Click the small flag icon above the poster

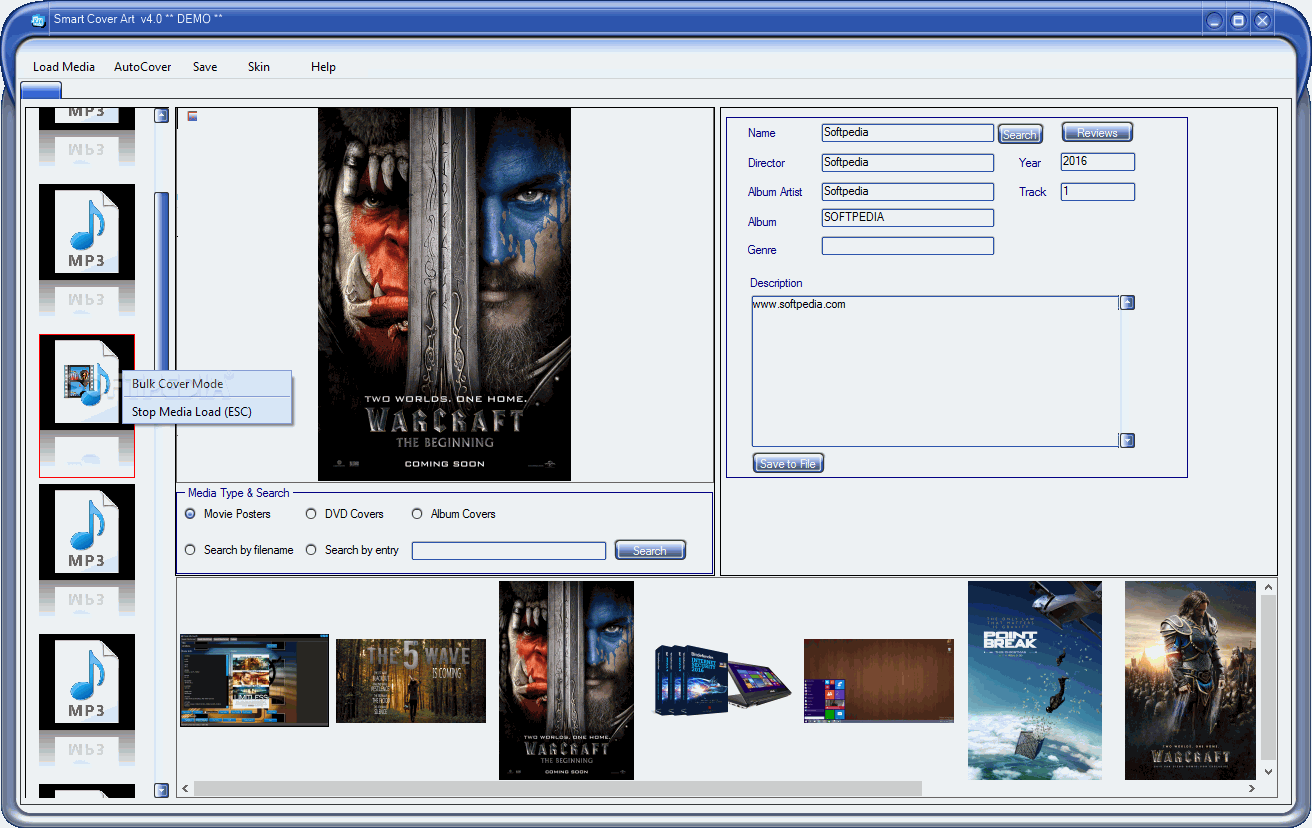point(192,116)
